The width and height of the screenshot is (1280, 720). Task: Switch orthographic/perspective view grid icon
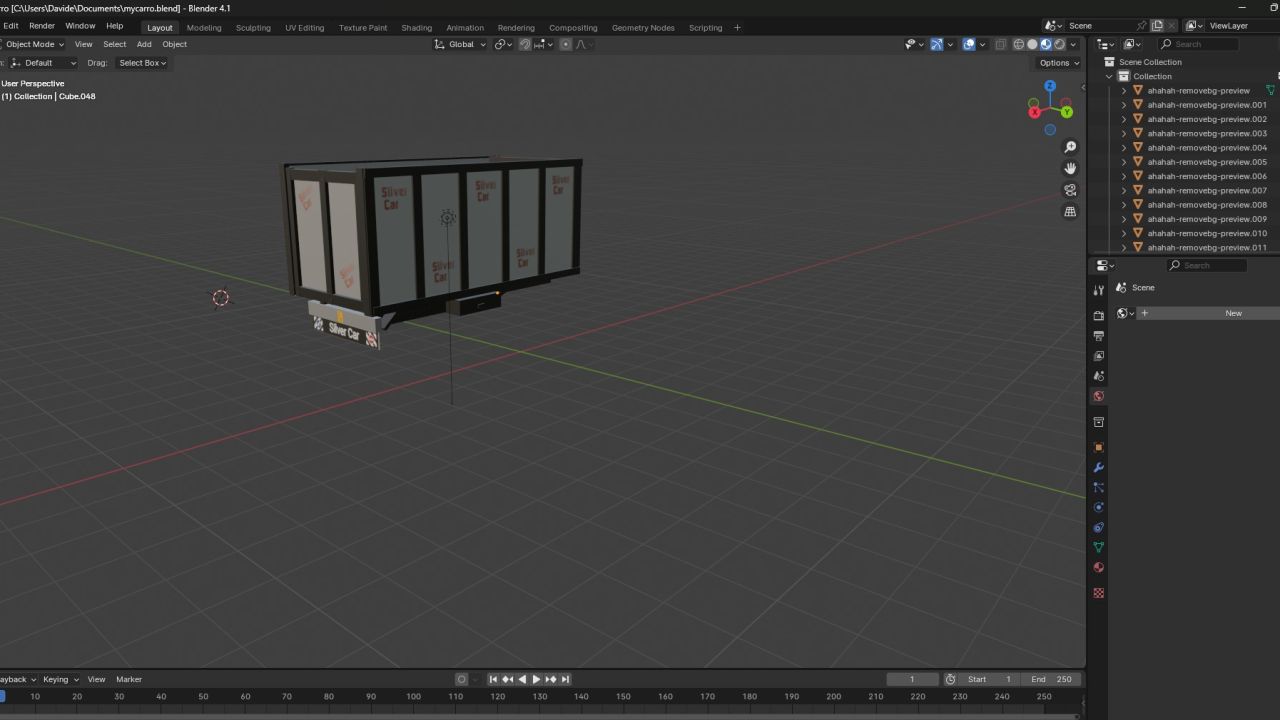[x=1070, y=212]
